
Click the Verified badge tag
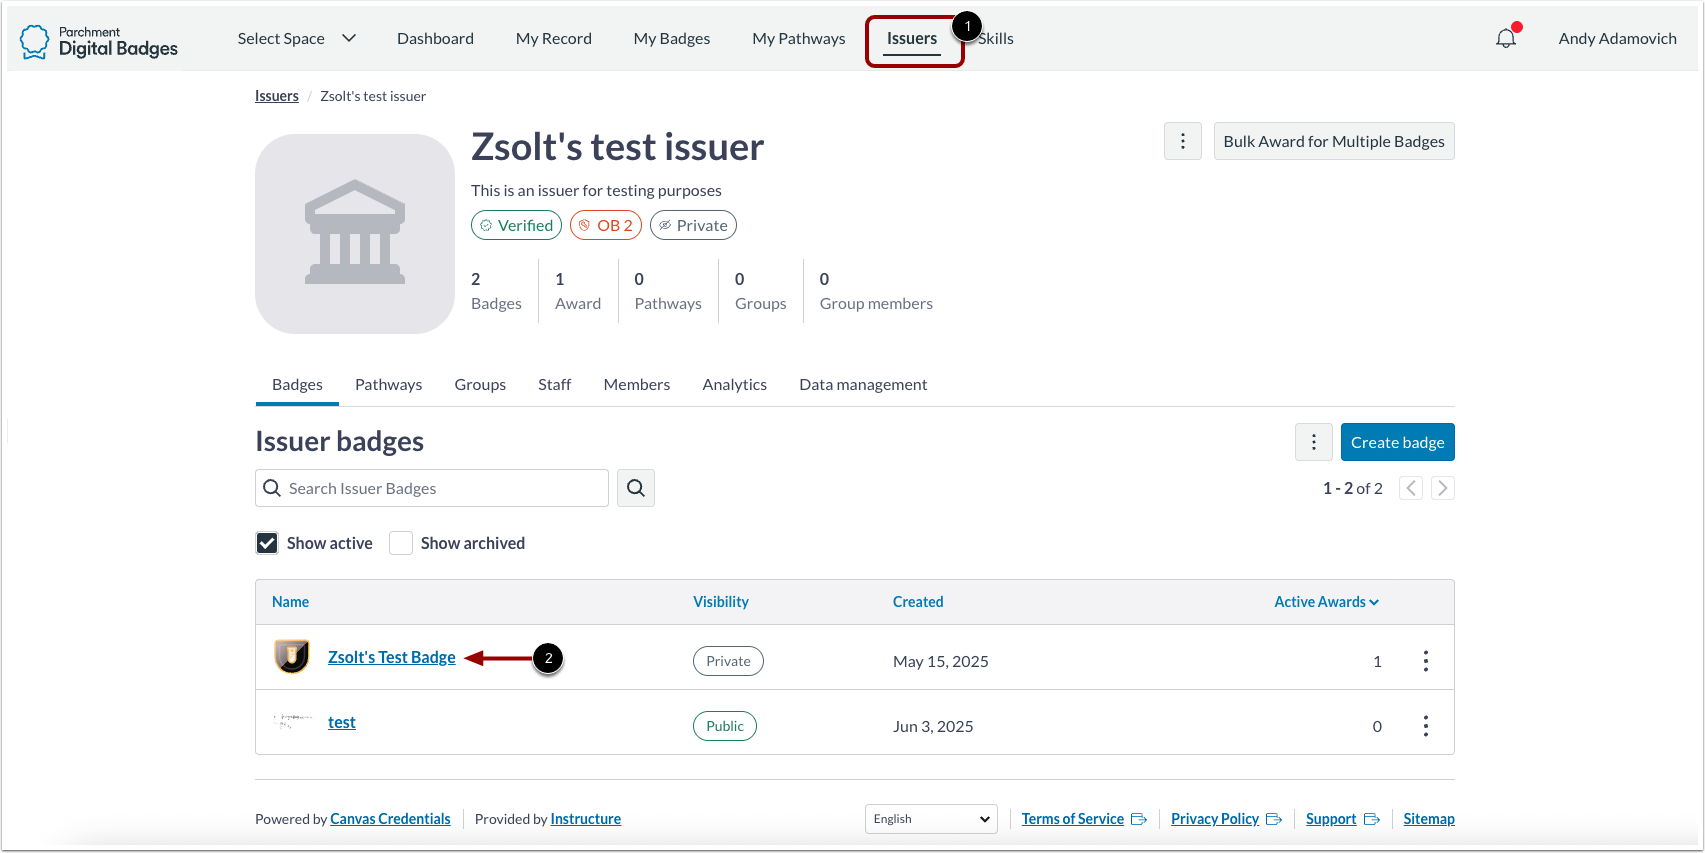tap(516, 225)
